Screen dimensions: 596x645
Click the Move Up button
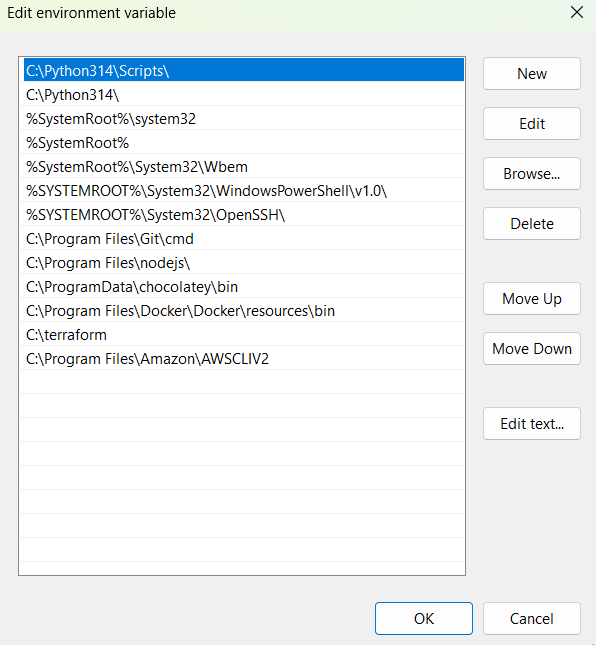click(x=531, y=299)
